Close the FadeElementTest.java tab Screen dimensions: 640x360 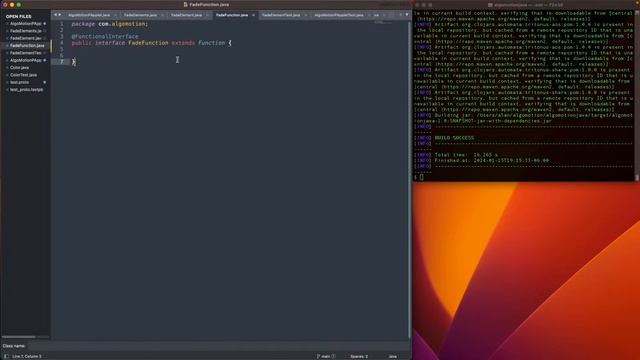click(306, 15)
